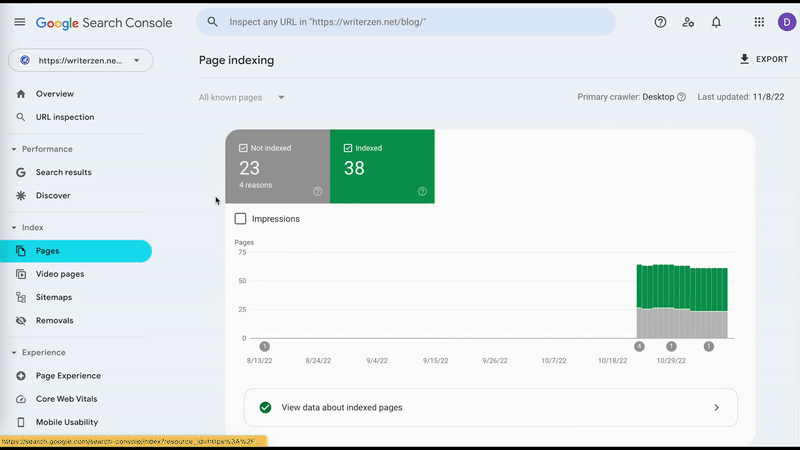
Task: Open the Google apps grid
Action: (x=759, y=22)
